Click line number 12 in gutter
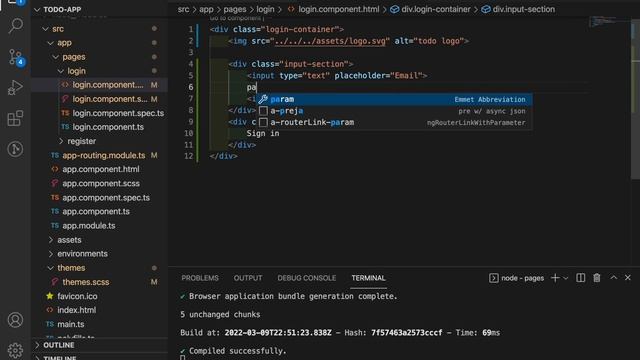 click(x=188, y=156)
